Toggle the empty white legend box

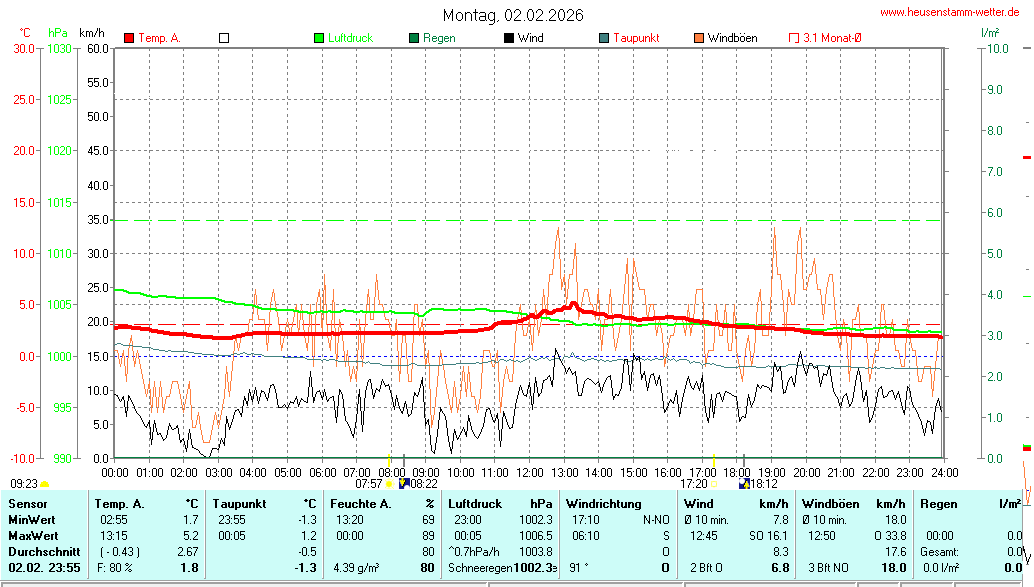[224, 38]
